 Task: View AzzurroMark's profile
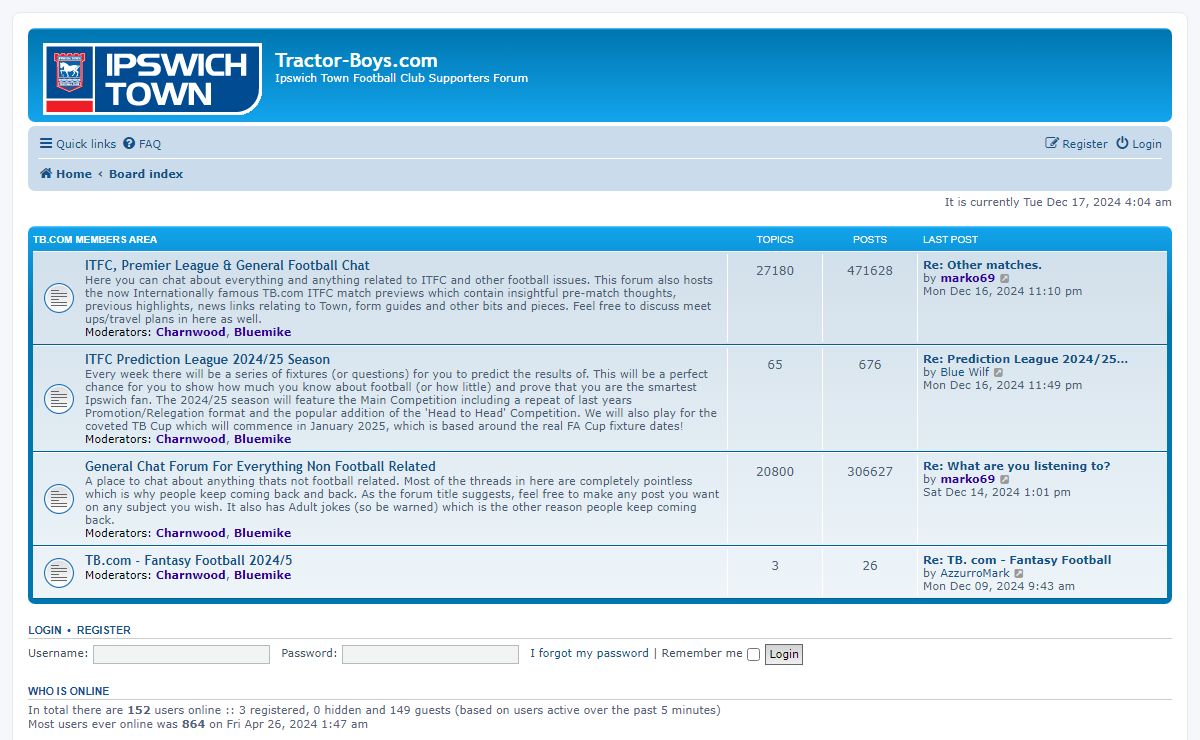[975, 573]
